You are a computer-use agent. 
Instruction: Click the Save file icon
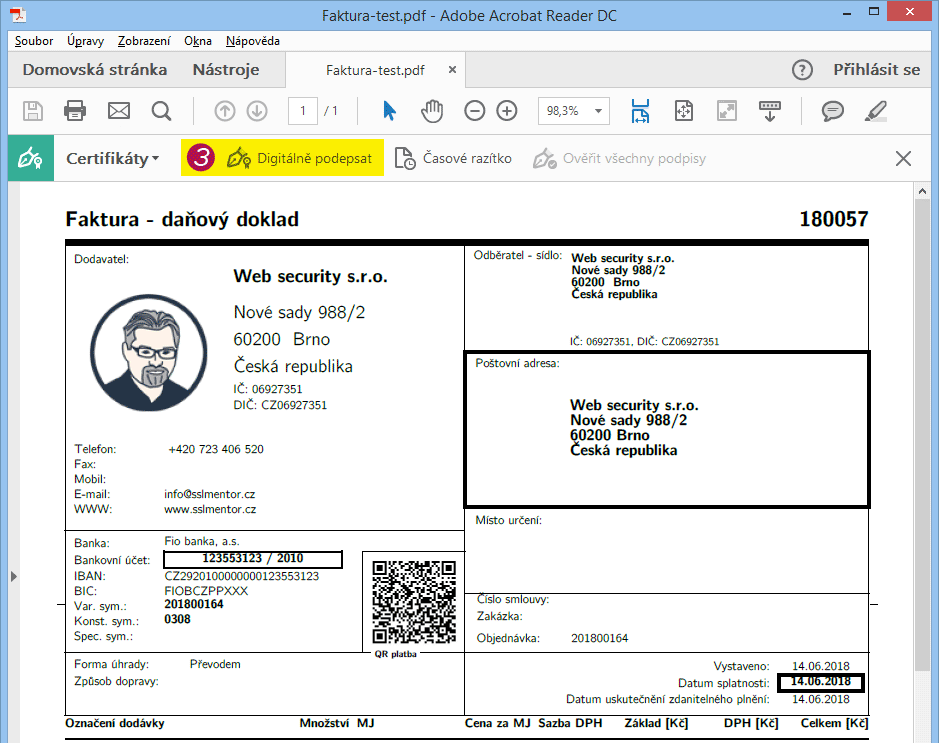click(x=33, y=111)
